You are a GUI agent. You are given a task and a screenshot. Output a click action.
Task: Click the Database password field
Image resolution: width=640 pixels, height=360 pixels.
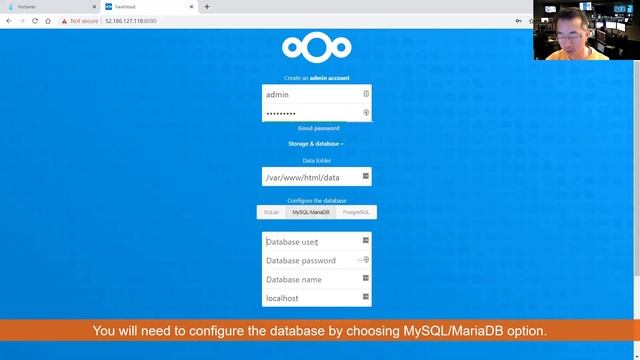click(x=317, y=260)
